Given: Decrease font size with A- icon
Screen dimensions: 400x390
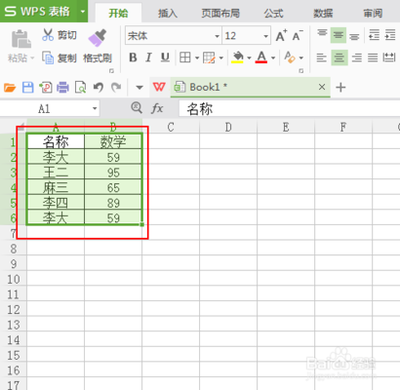Looking at the screenshot, I should (297, 35).
